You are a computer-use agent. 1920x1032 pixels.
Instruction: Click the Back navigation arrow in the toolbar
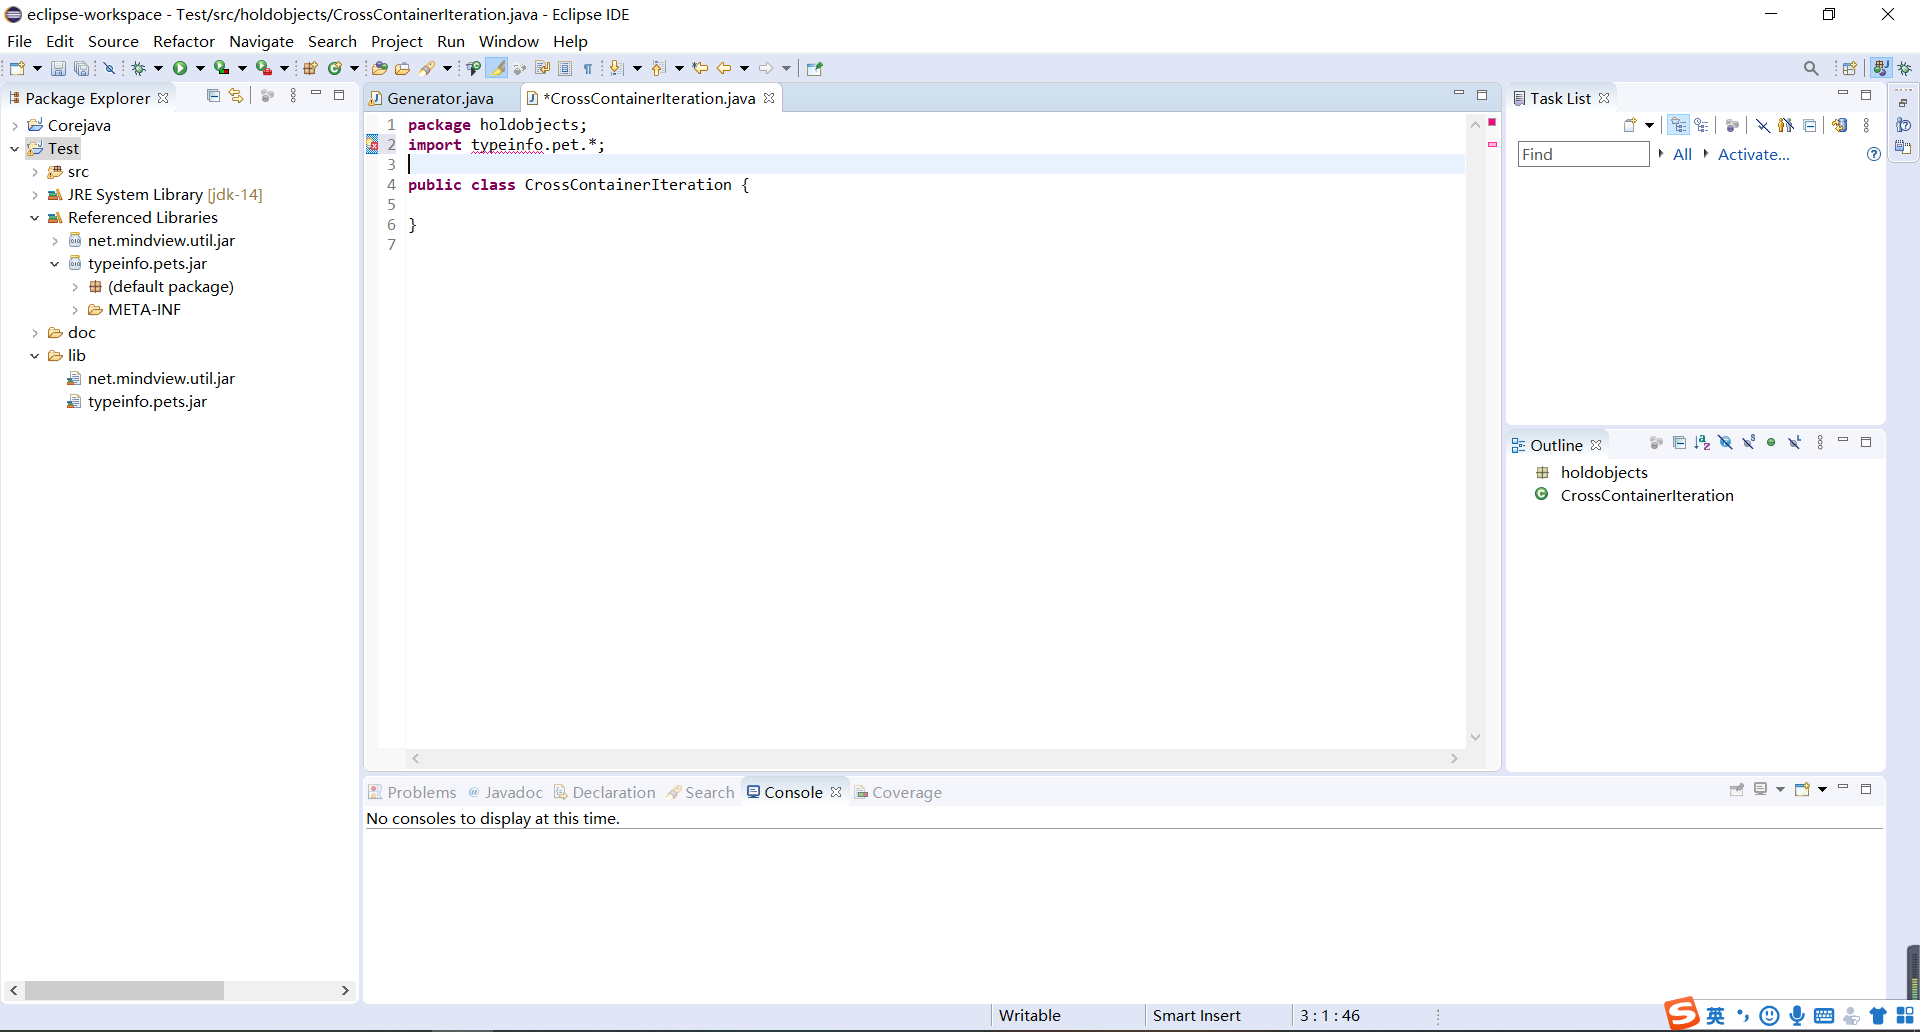pos(724,68)
